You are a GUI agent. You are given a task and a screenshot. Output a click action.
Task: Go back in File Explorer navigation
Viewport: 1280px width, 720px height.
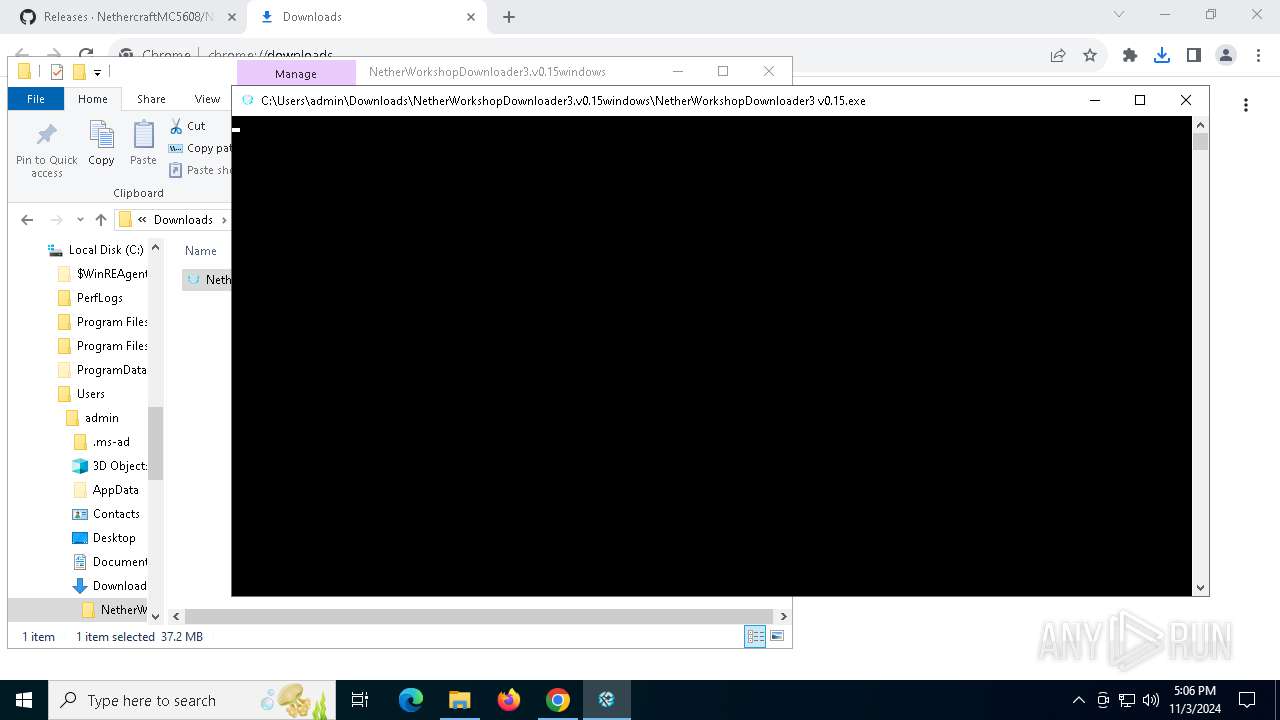(x=27, y=220)
